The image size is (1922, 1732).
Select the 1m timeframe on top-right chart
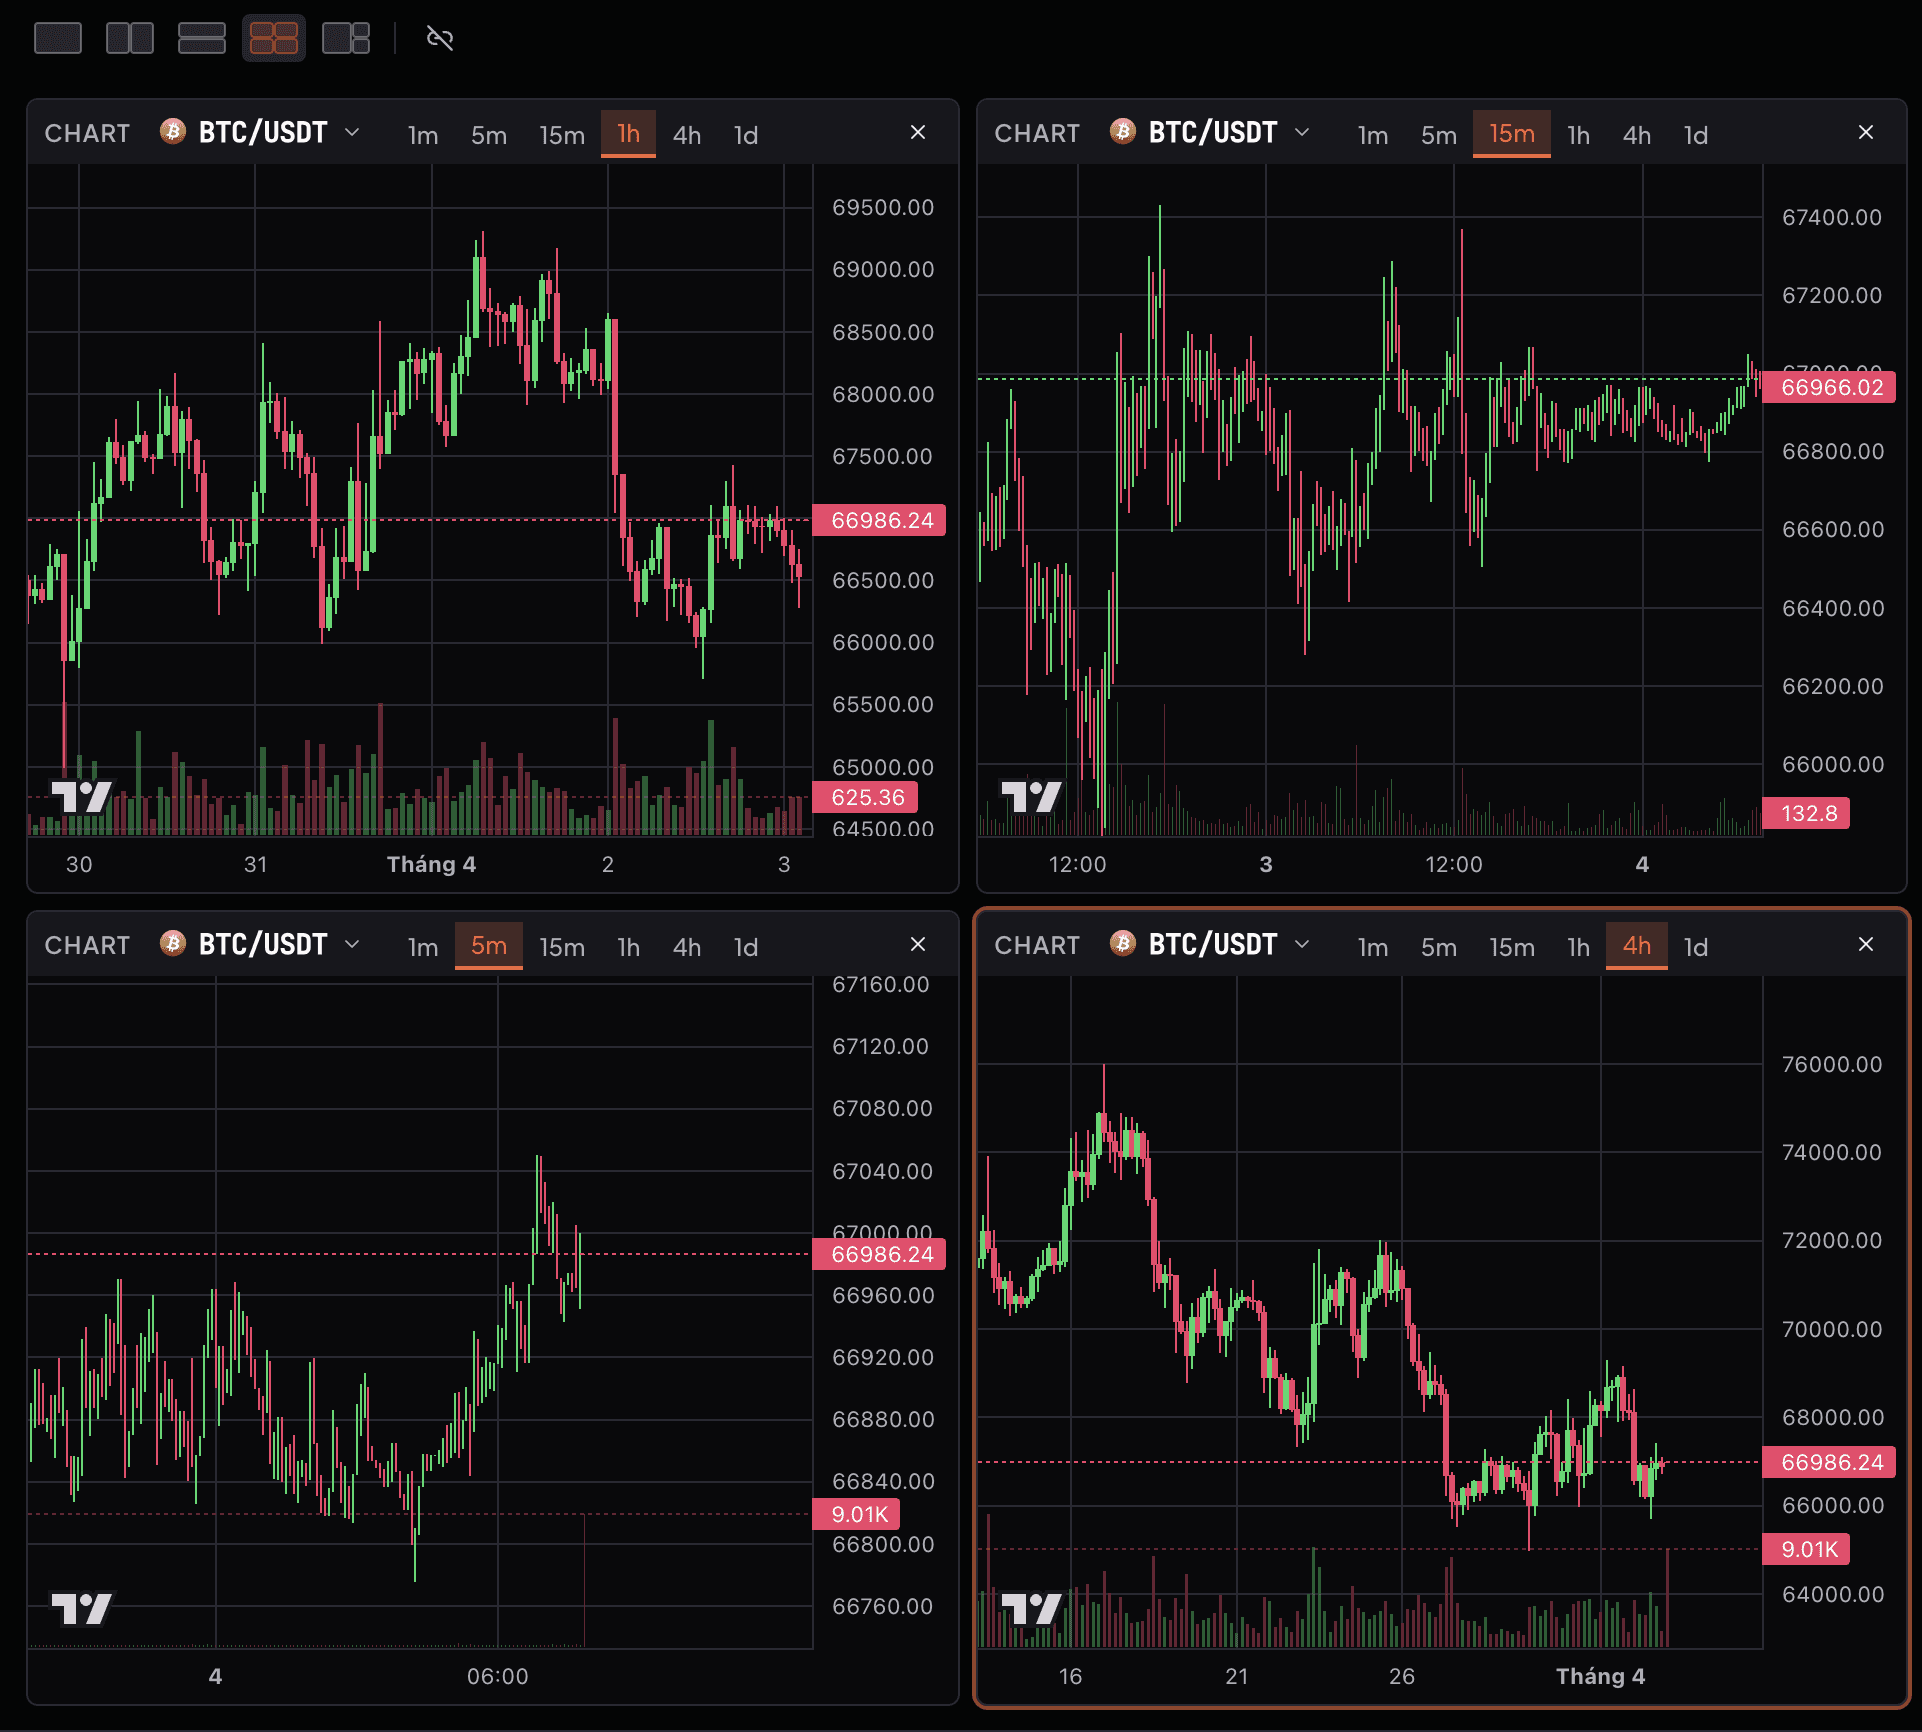[1373, 134]
